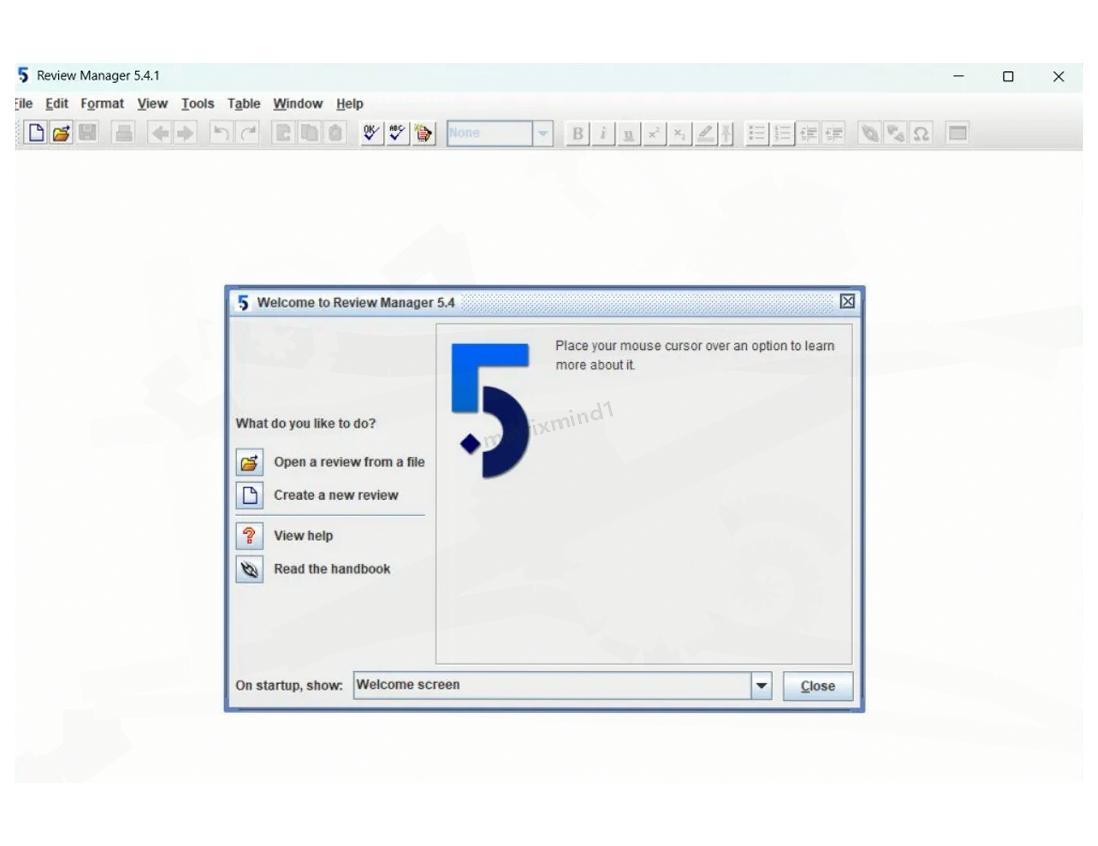The height and width of the screenshot is (846, 1098).
Task: Click the Open file toolbar icon
Action: tap(62, 133)
